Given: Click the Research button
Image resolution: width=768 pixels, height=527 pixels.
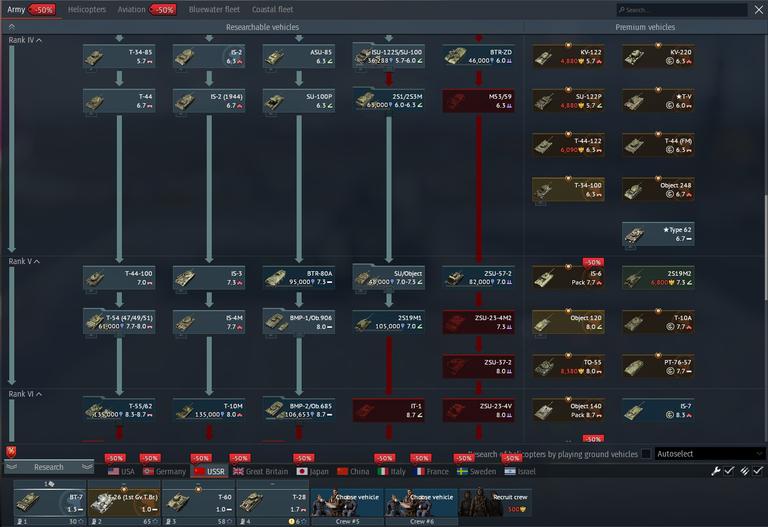Looking at the screenshot, I should 48,467.
